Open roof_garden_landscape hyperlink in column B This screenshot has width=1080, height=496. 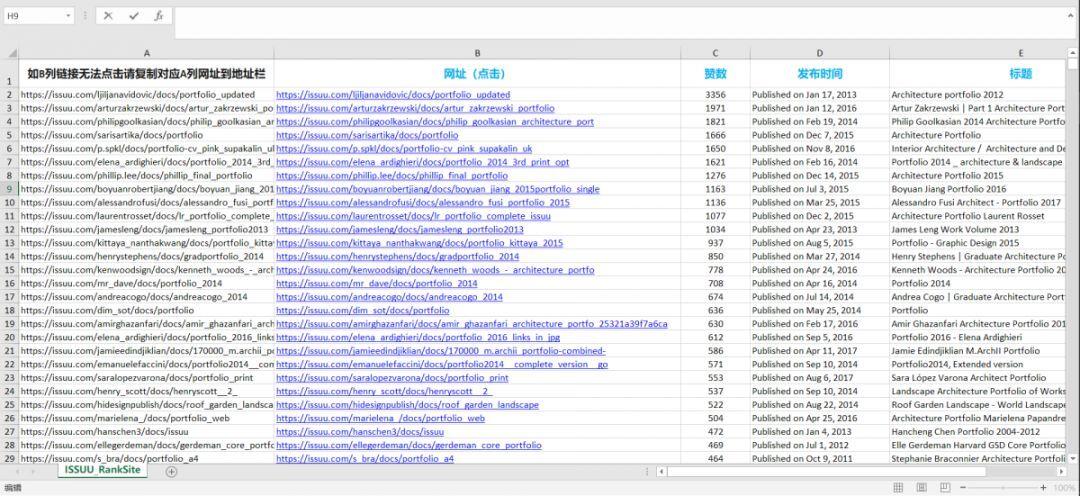click(408, 404)
